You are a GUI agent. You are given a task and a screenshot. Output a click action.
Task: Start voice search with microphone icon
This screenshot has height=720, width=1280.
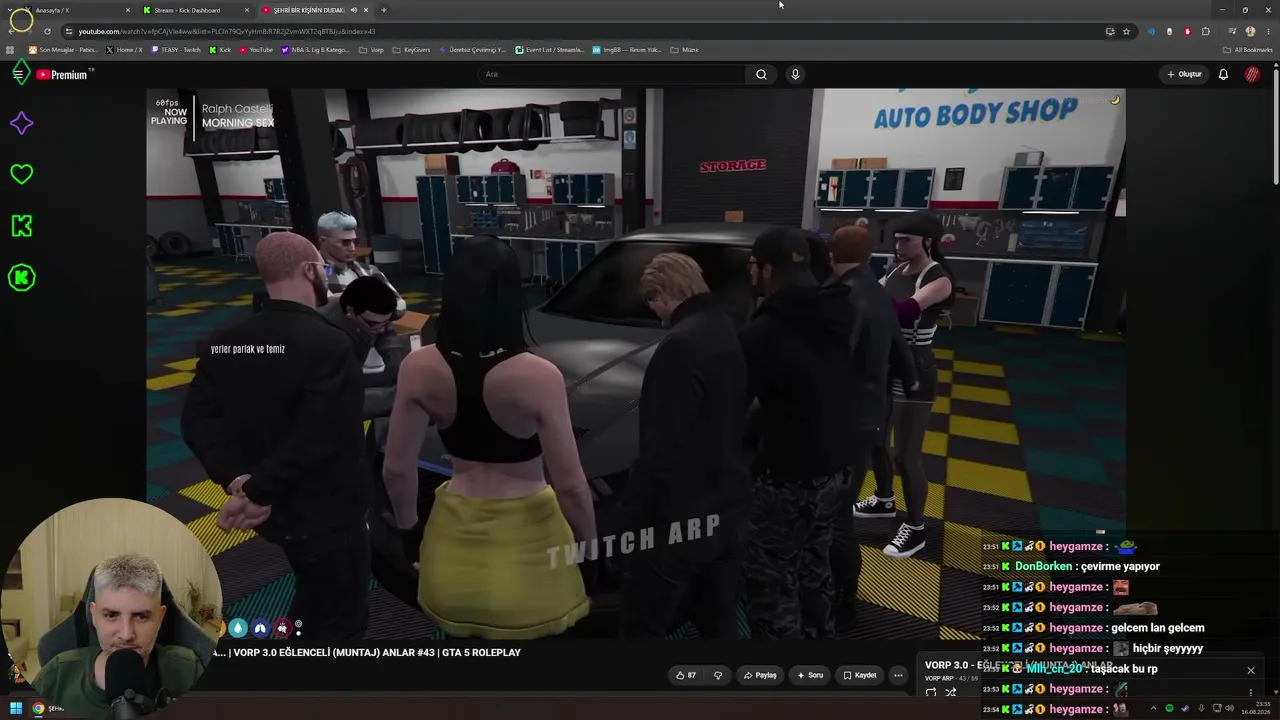795,74
